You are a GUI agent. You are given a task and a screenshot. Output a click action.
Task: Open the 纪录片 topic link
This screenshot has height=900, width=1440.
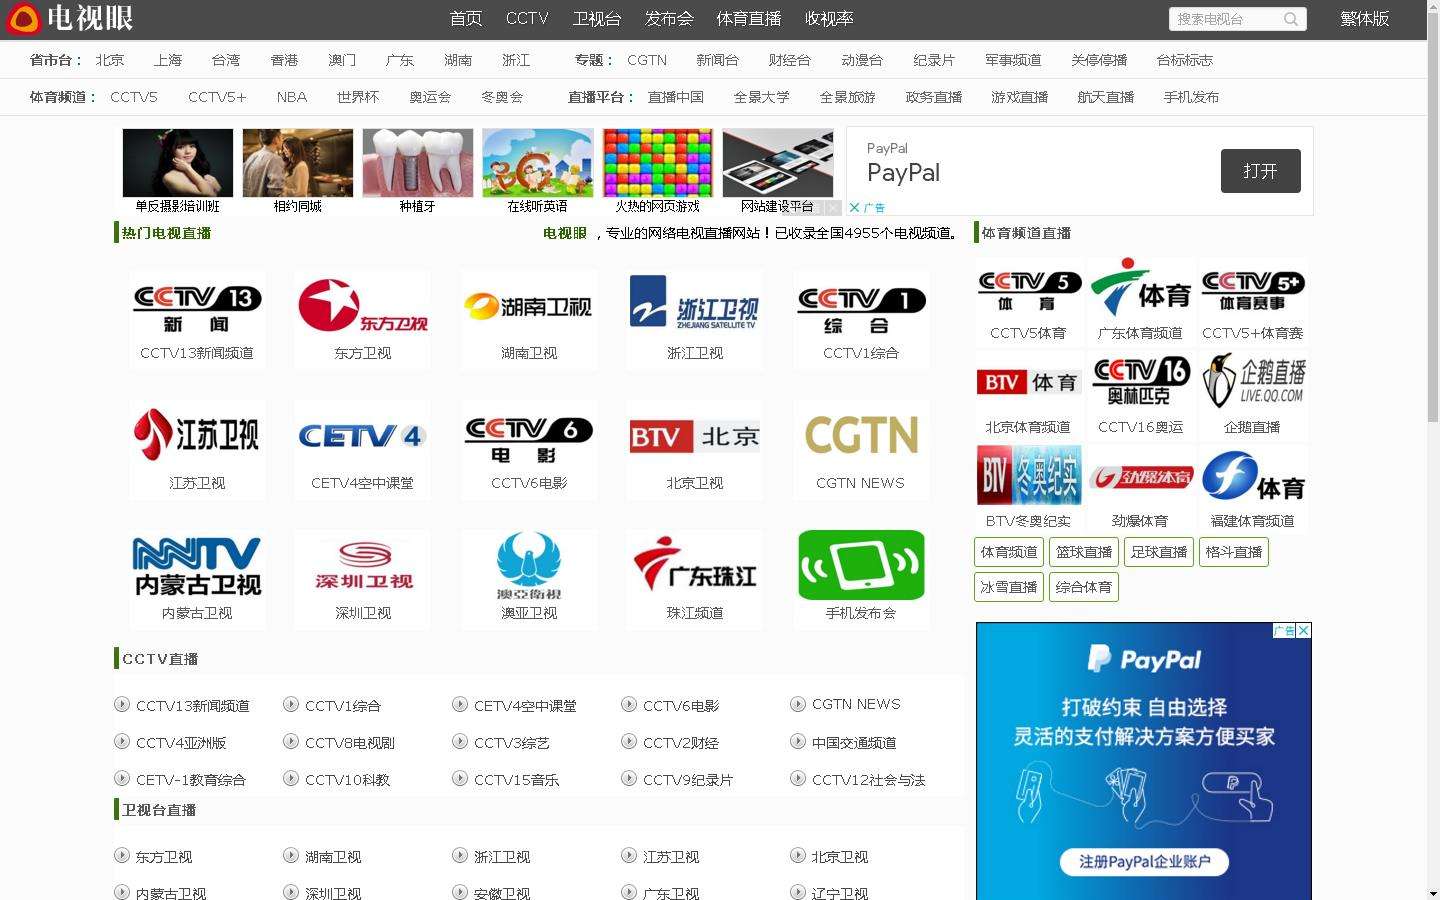point(934,60)
